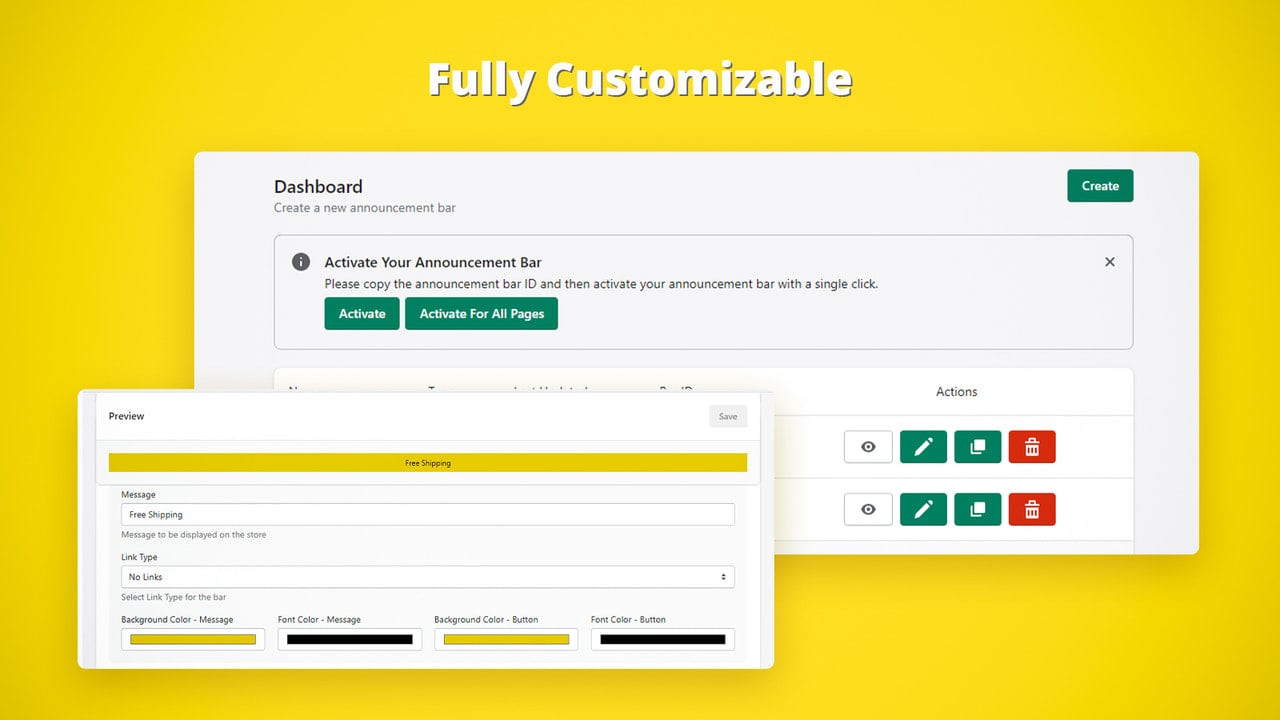
Task: Duplicate the second announcement bar
Action: coord(978,509)
